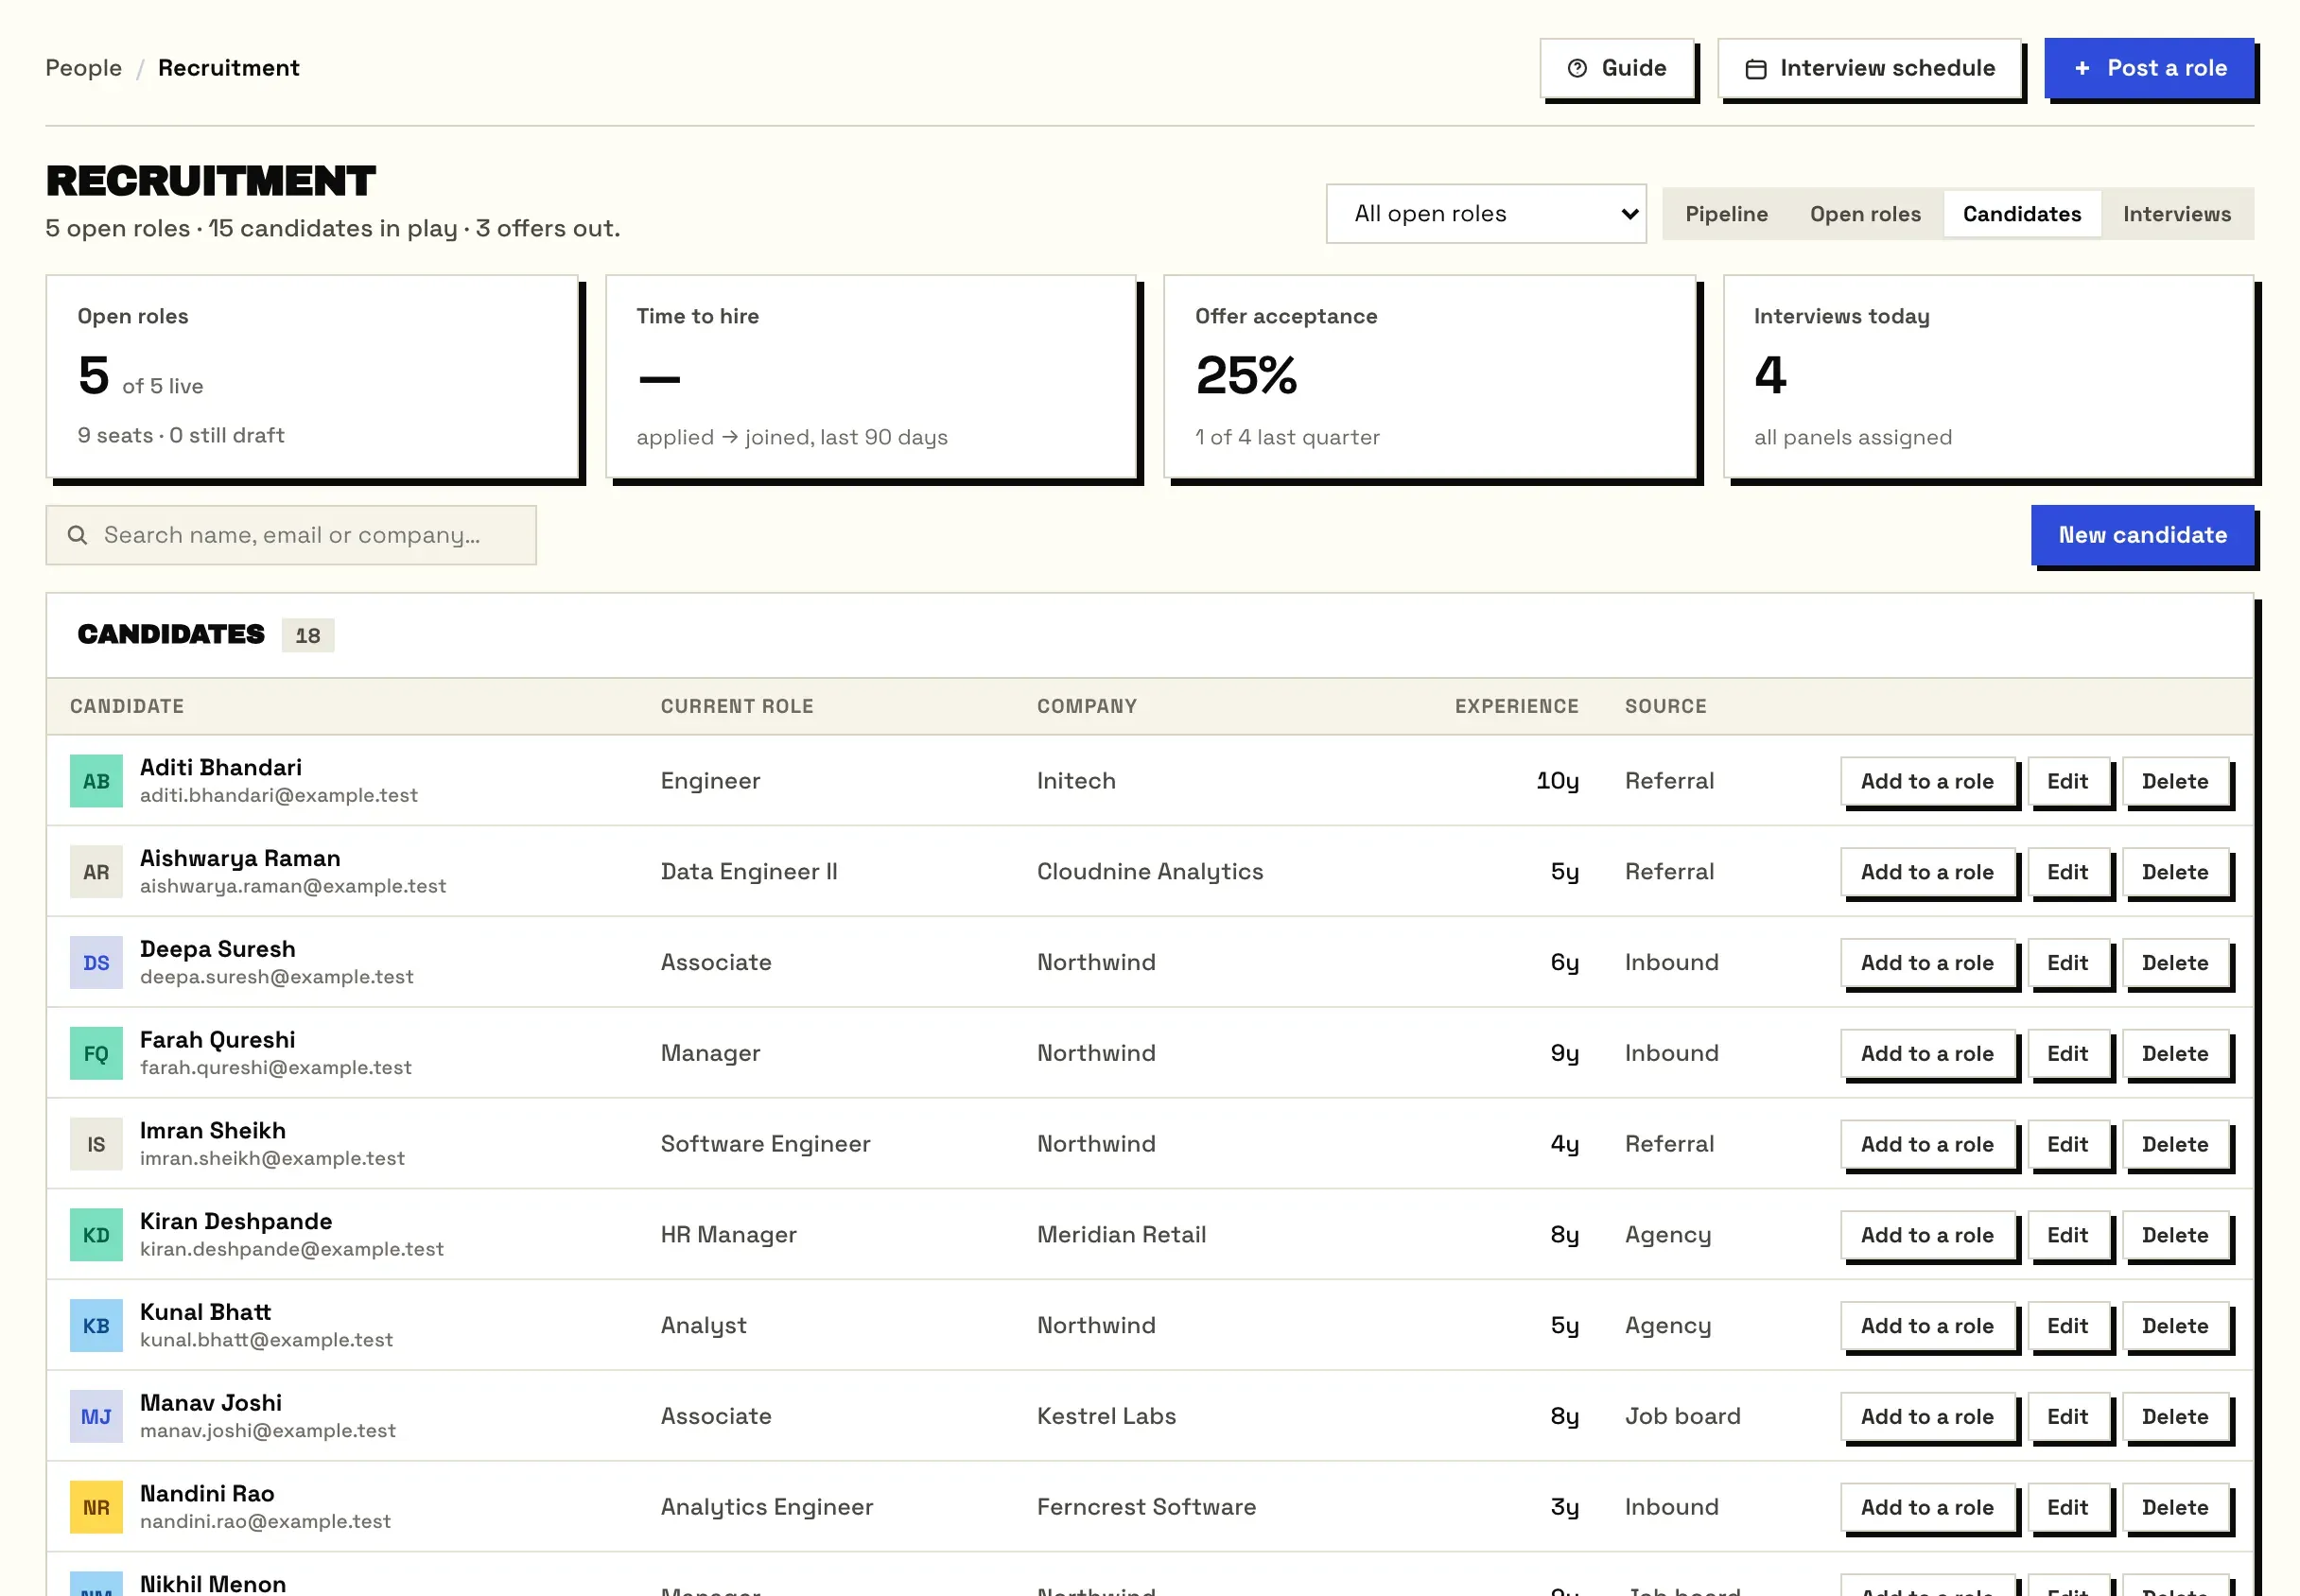
Task: Click the candidates count badge 18
Action: [x=308, y=635]
